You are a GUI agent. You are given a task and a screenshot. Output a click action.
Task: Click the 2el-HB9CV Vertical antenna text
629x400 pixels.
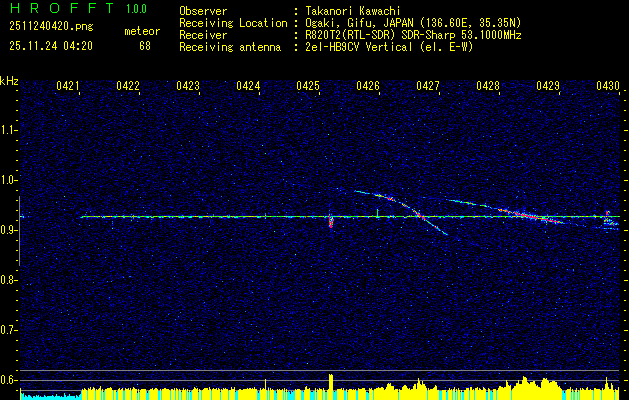click(389, 47)
